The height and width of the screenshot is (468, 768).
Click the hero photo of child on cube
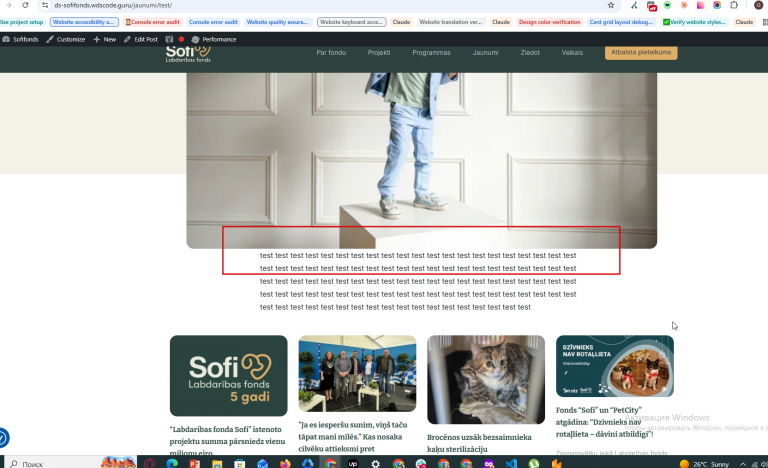[421, 161]
